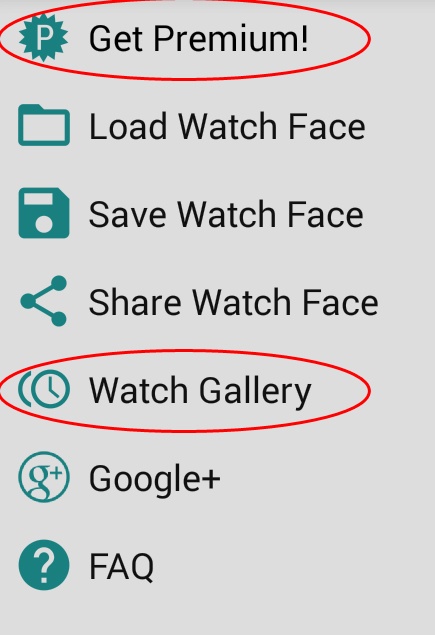This screenshot has width=435, height=635.
Task: Click the word Gallery
Action: tap(256, 391)
